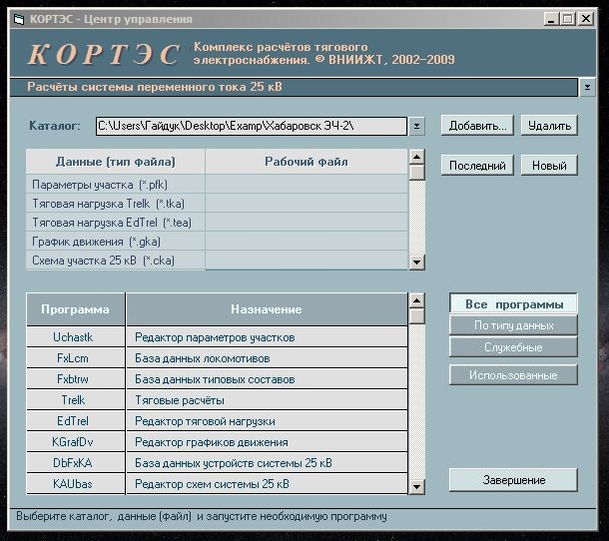Click into the Каталог path field
The width and height of the screenshot is (609, 541).
click(251, 126)
